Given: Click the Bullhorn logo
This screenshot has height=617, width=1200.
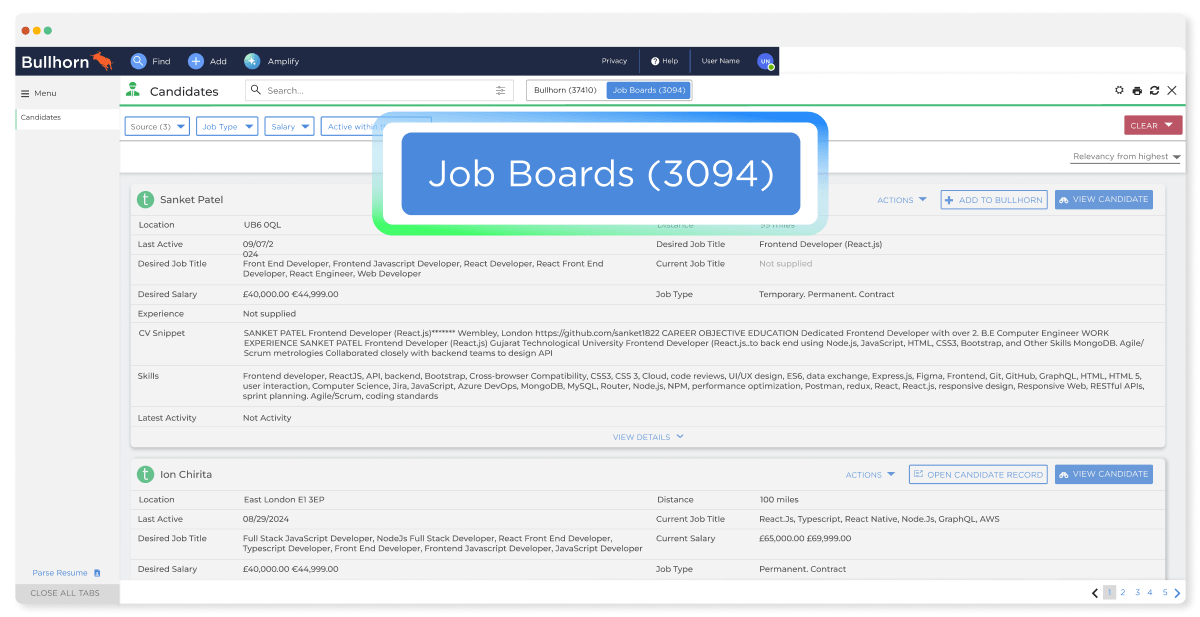Looking at the screenshot, I should click(67, 61).
